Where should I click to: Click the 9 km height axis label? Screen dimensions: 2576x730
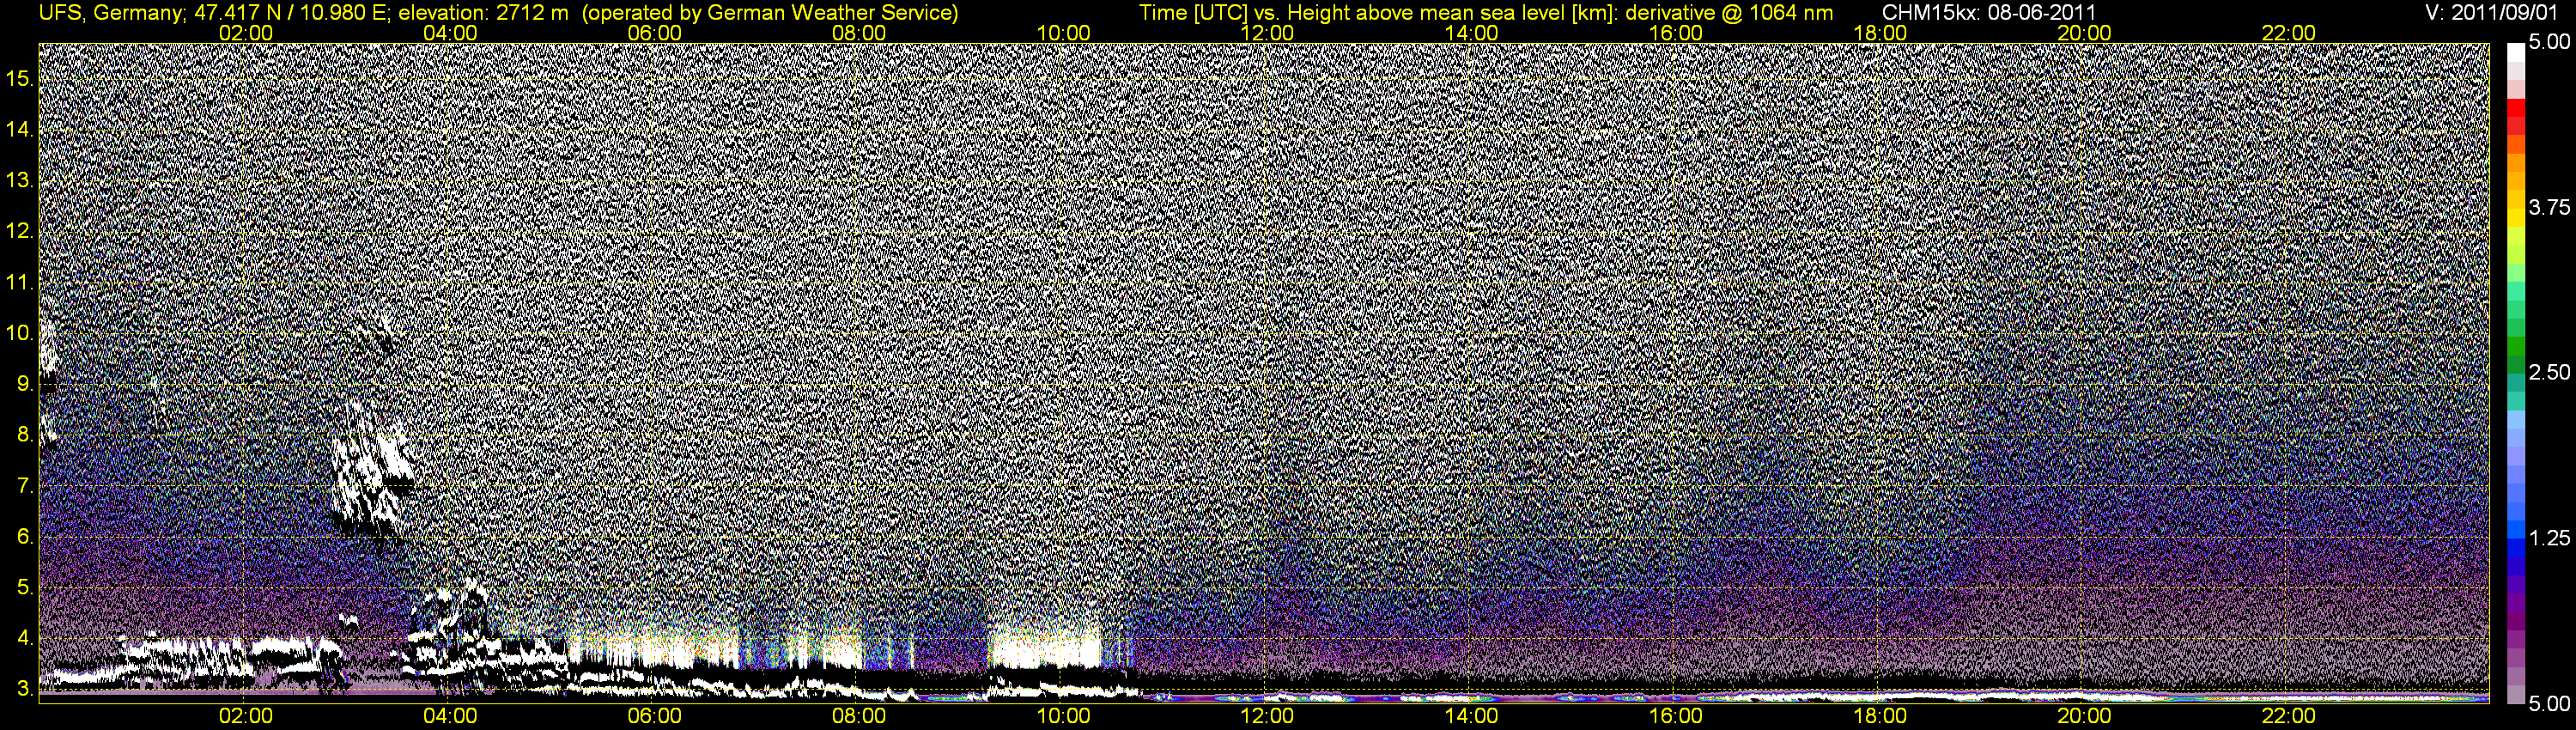pos(26,384)
